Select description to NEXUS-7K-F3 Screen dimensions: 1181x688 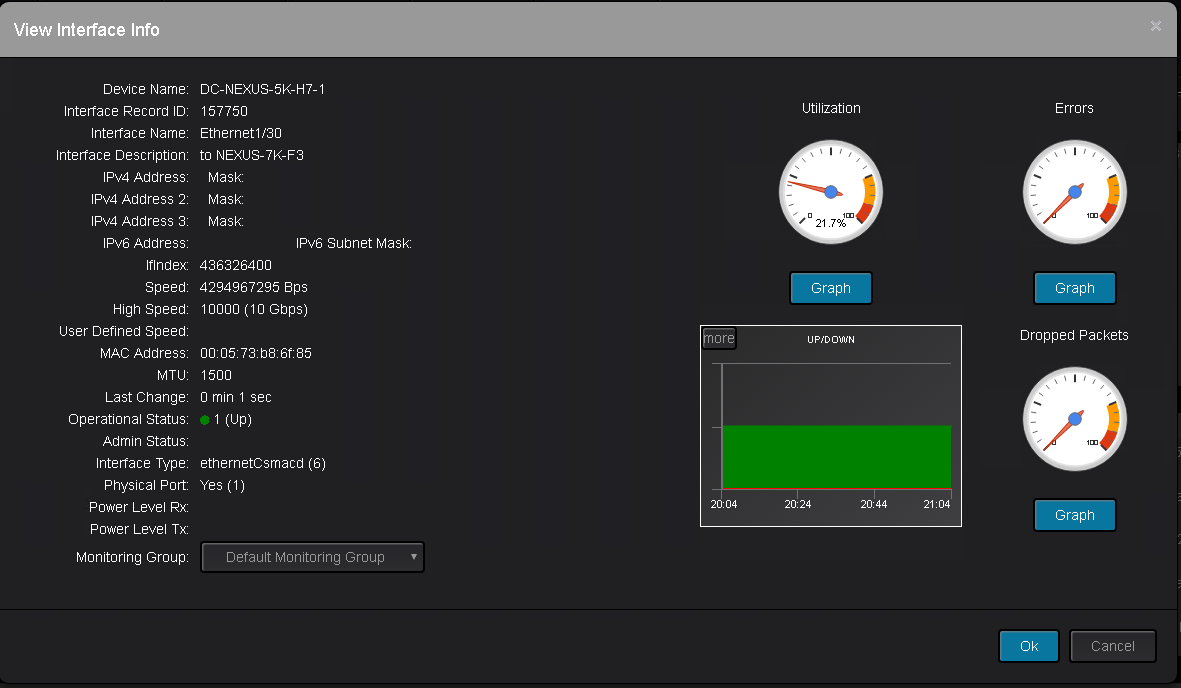point(252,155)
